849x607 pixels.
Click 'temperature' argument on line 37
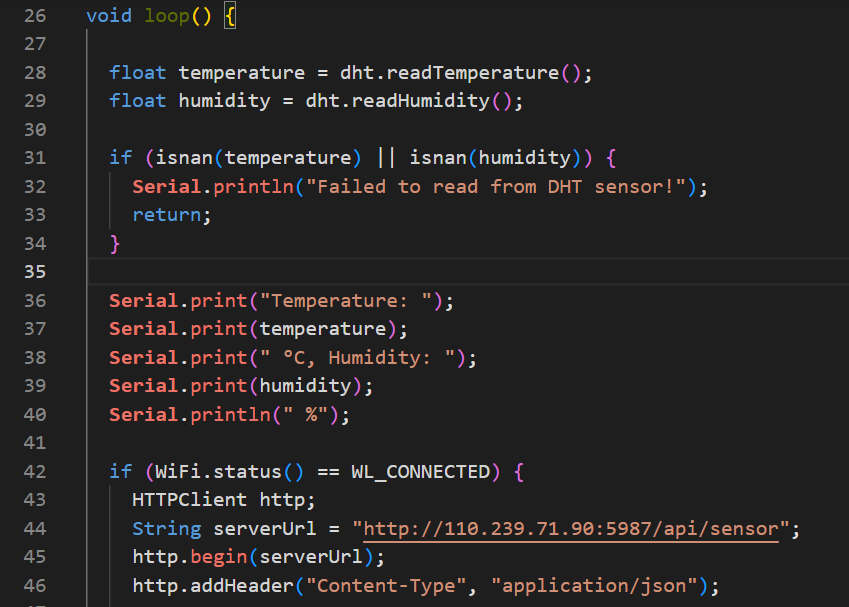coord(323,329)
